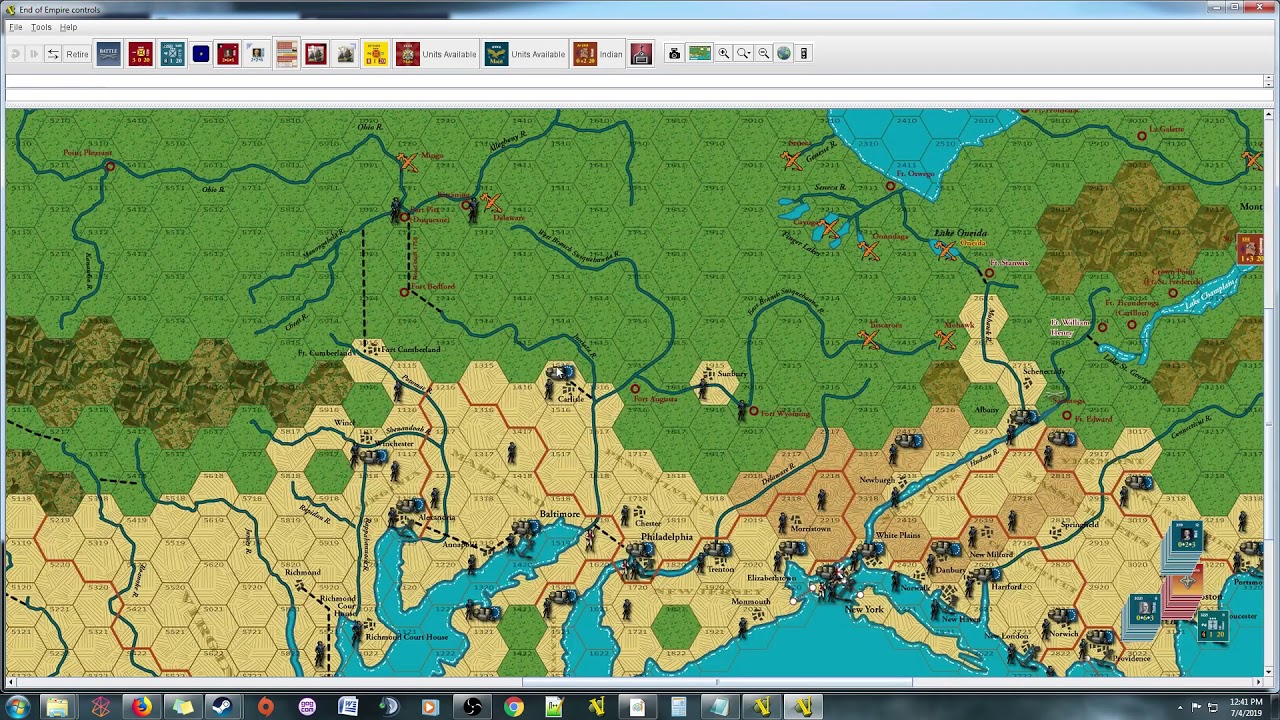Open Steam from the taskbar
The height and width of the screenshot is (720, 1280).
[222, 707]
